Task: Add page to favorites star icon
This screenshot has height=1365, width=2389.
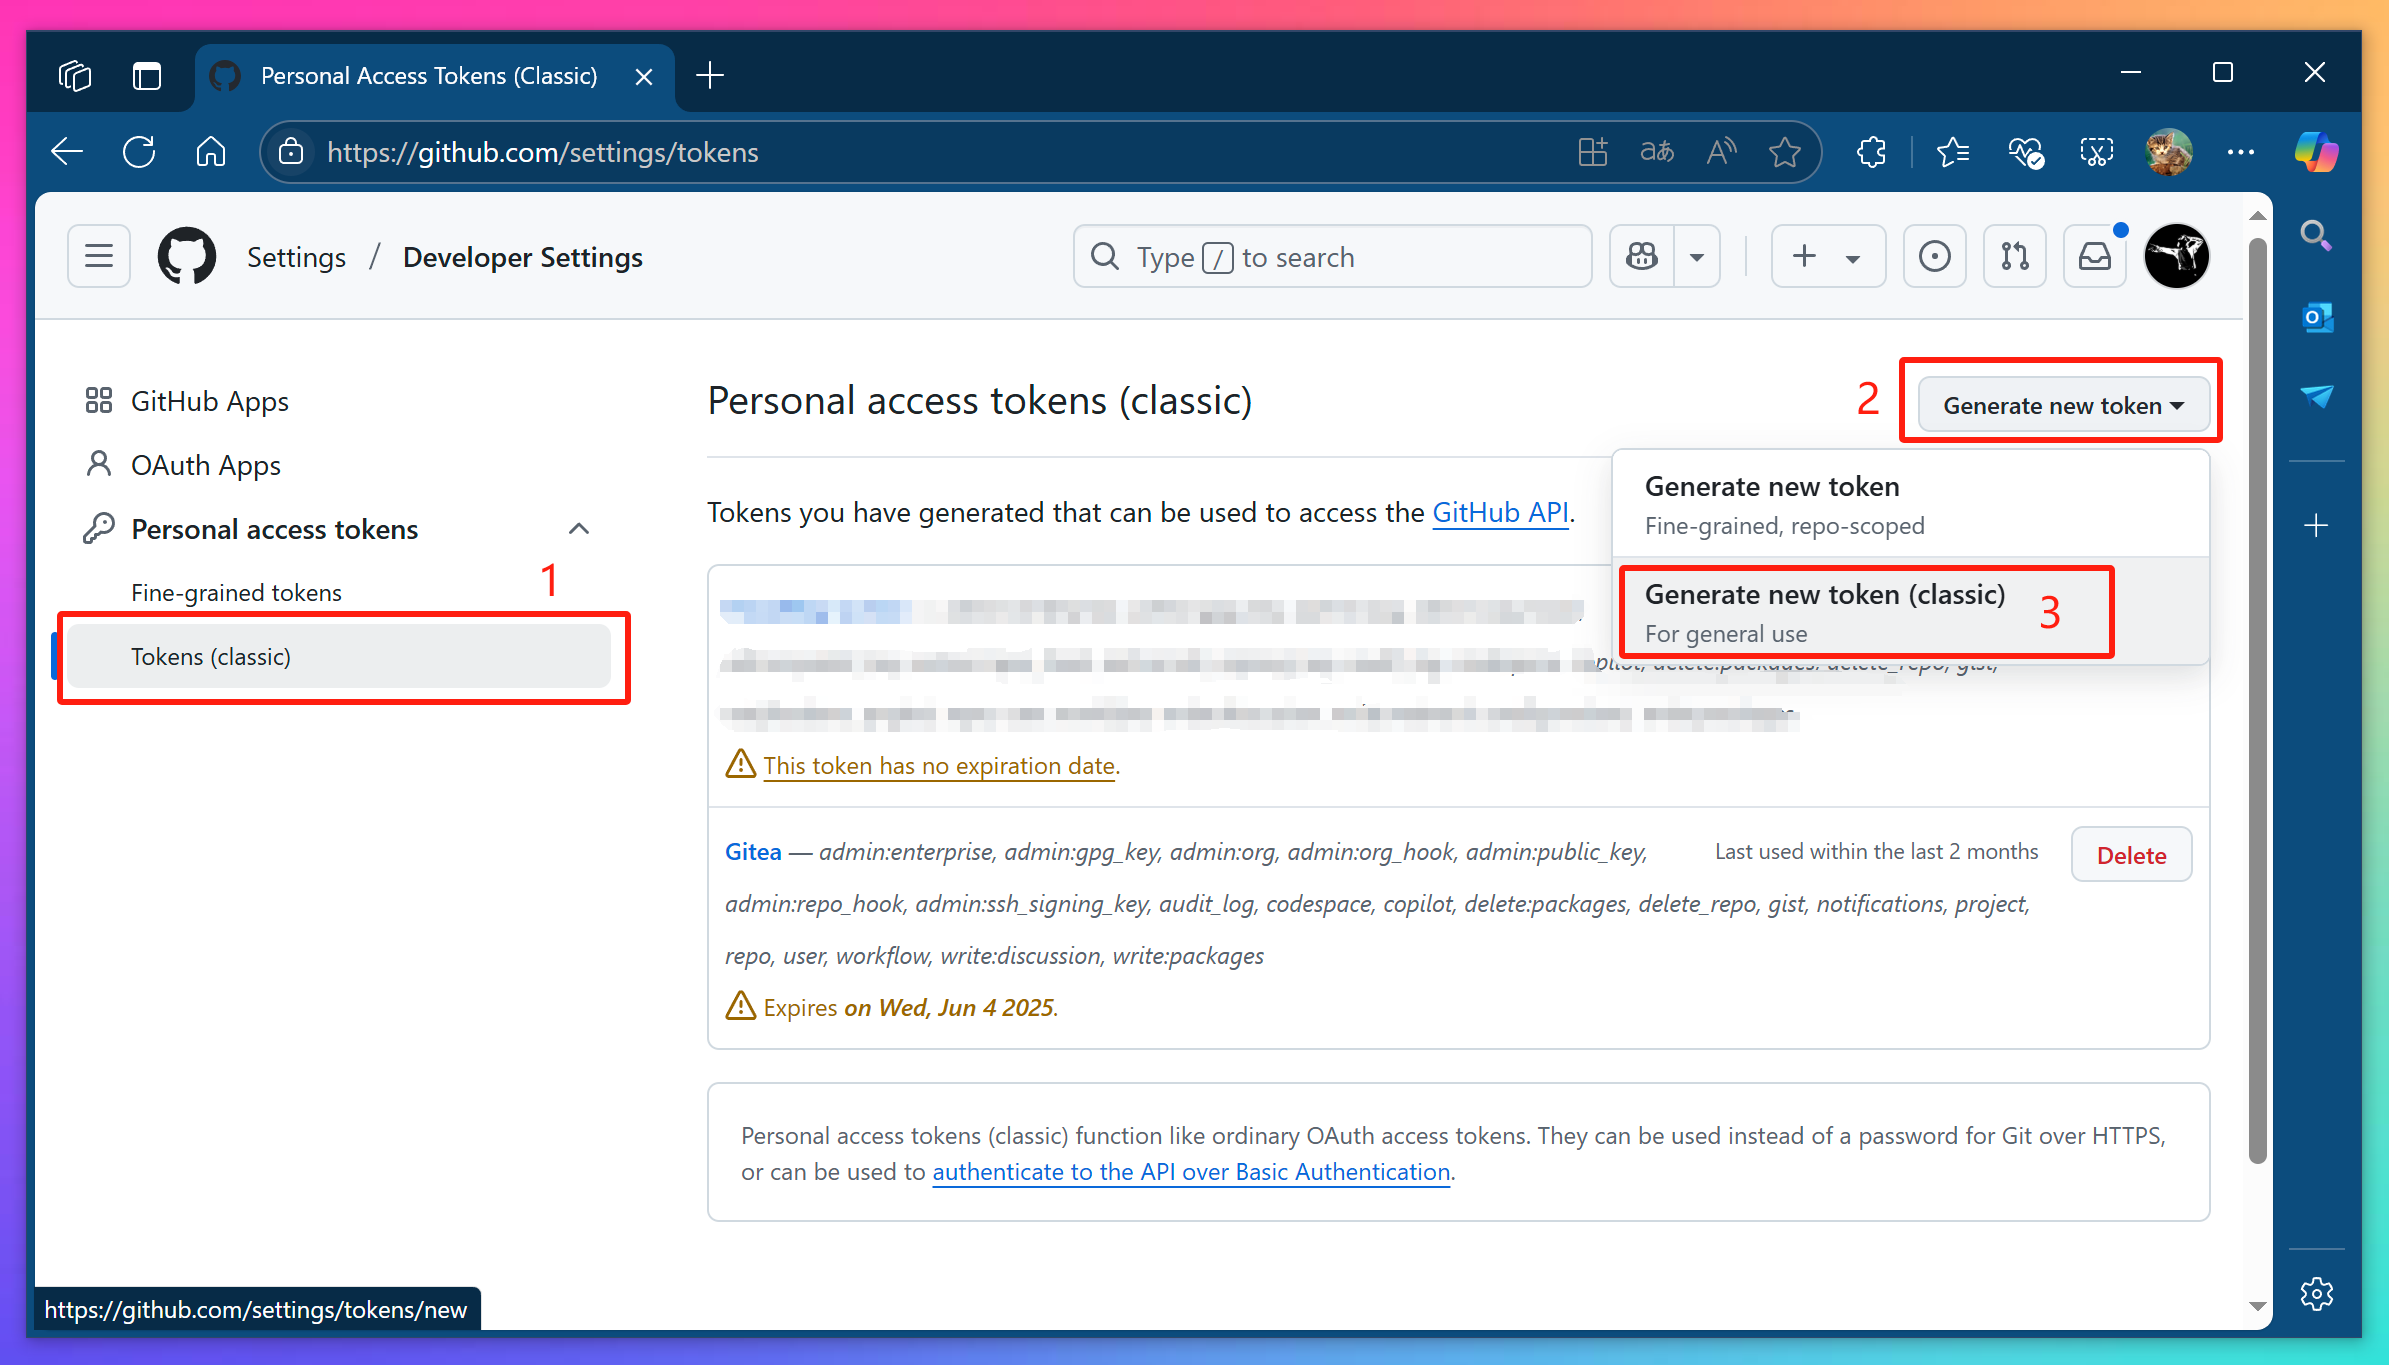Action: (1784, 152)
